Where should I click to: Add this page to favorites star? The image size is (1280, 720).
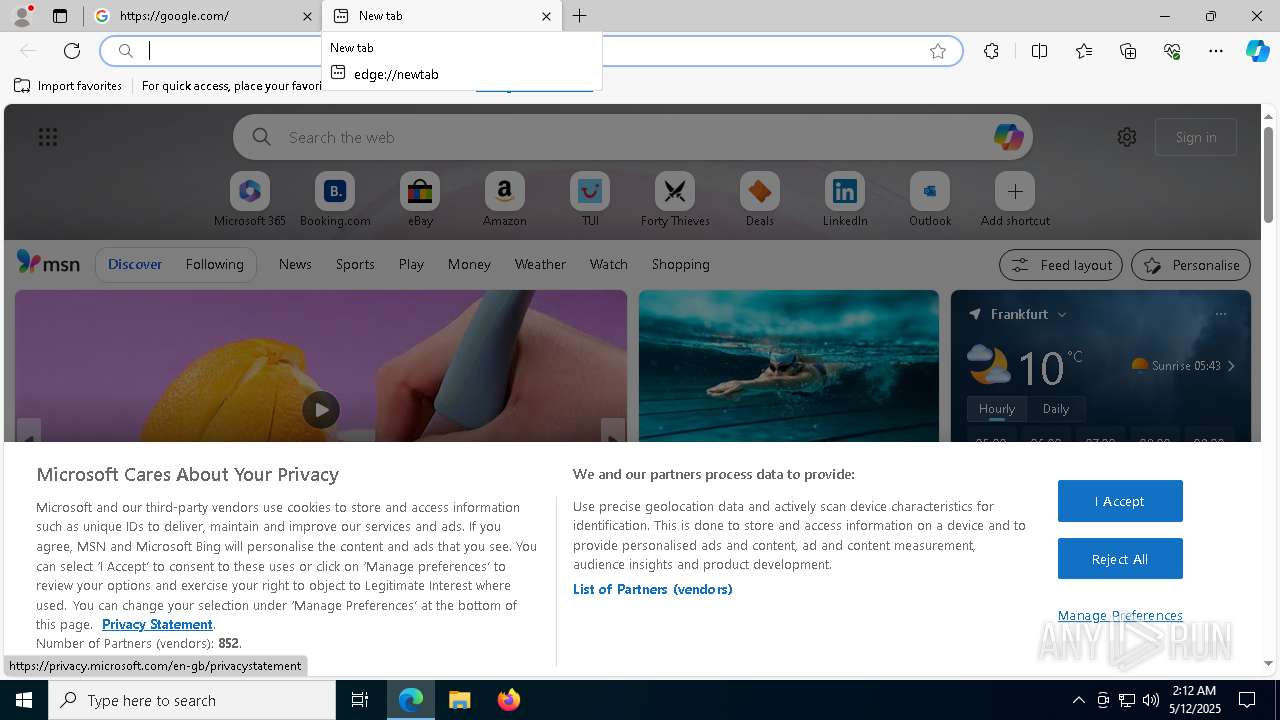938,51
